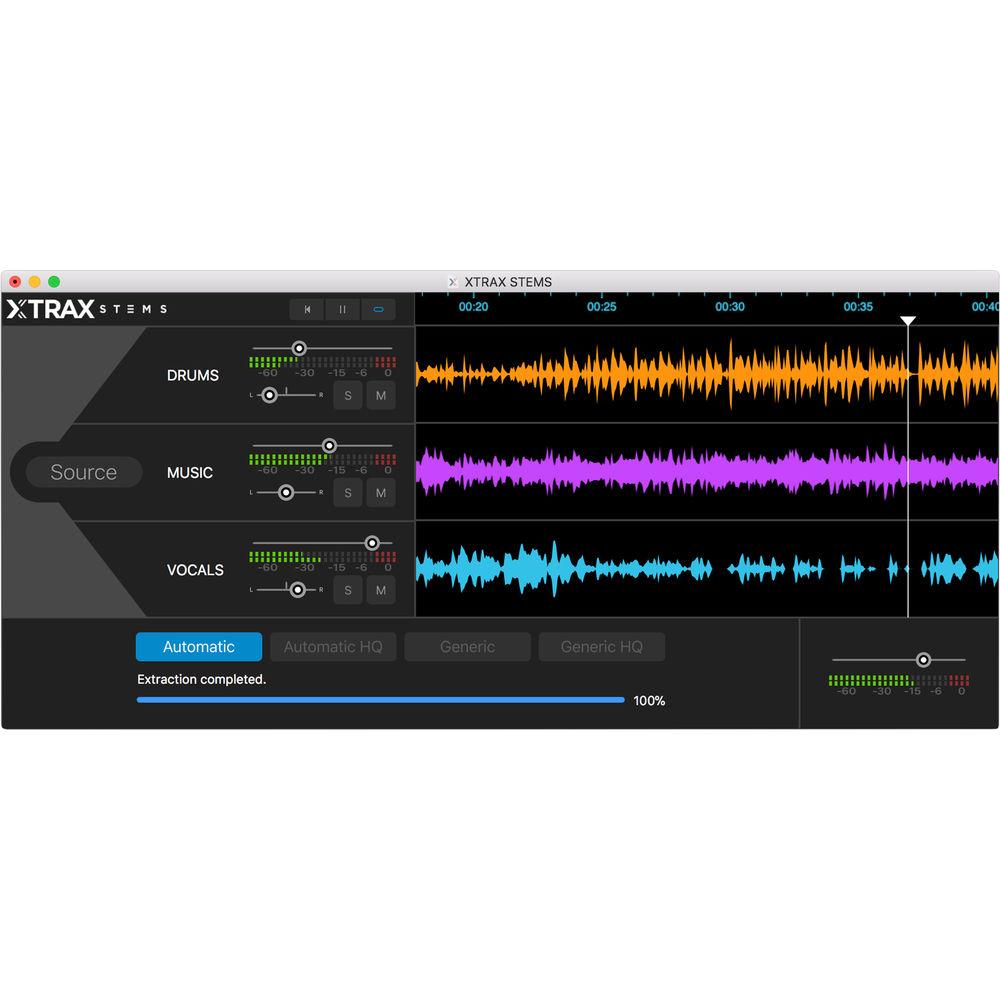Select the Automatic HQ extraction mode
The width and height of the screenshot is (1000, 1000).
(x=333, y=646)
